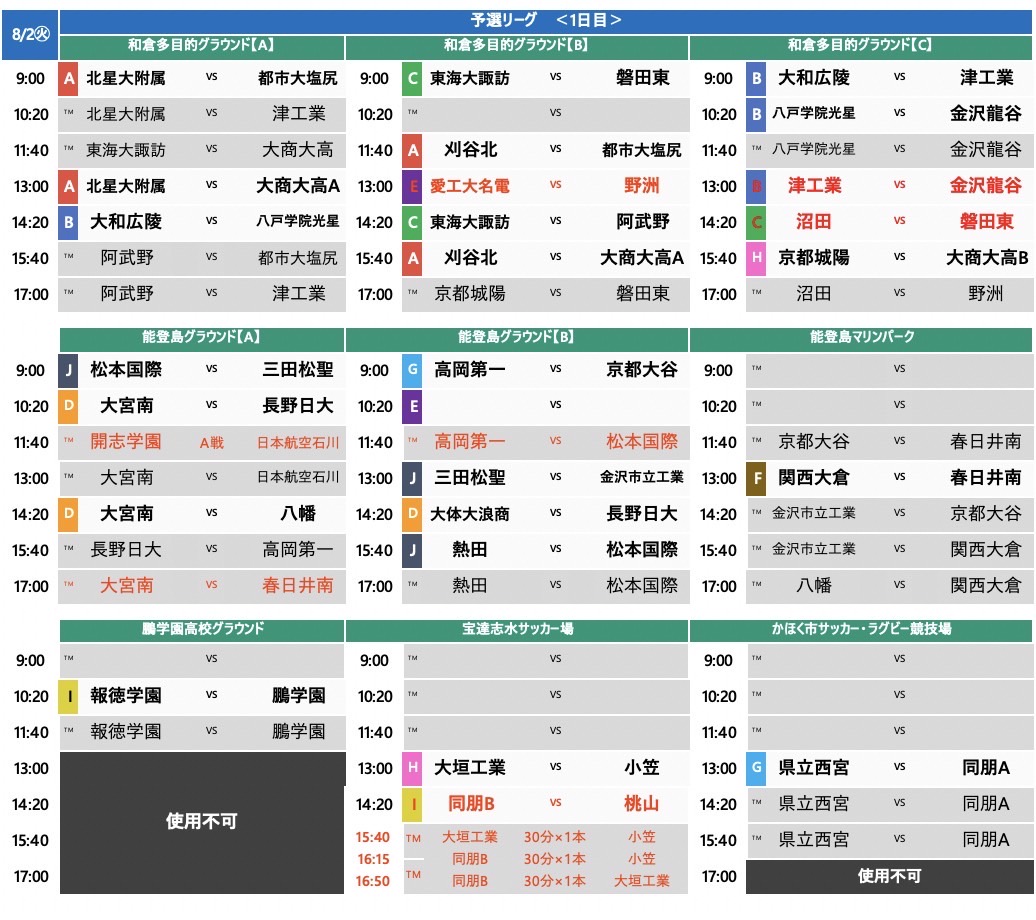
Task: Select the orange D badge beside 大体大浪商
Action: [x=412, y=514]
